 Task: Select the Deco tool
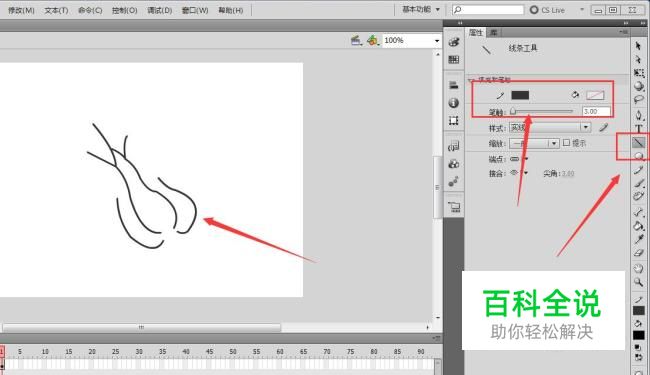tap(638, 196)
